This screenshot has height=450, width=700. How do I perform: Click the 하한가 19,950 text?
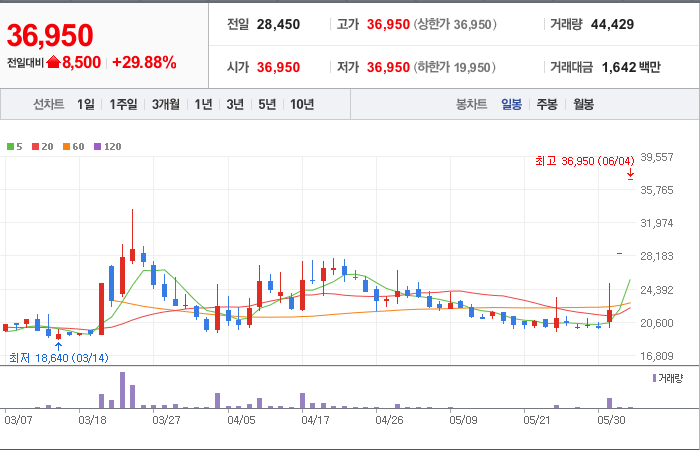[455, 67]
